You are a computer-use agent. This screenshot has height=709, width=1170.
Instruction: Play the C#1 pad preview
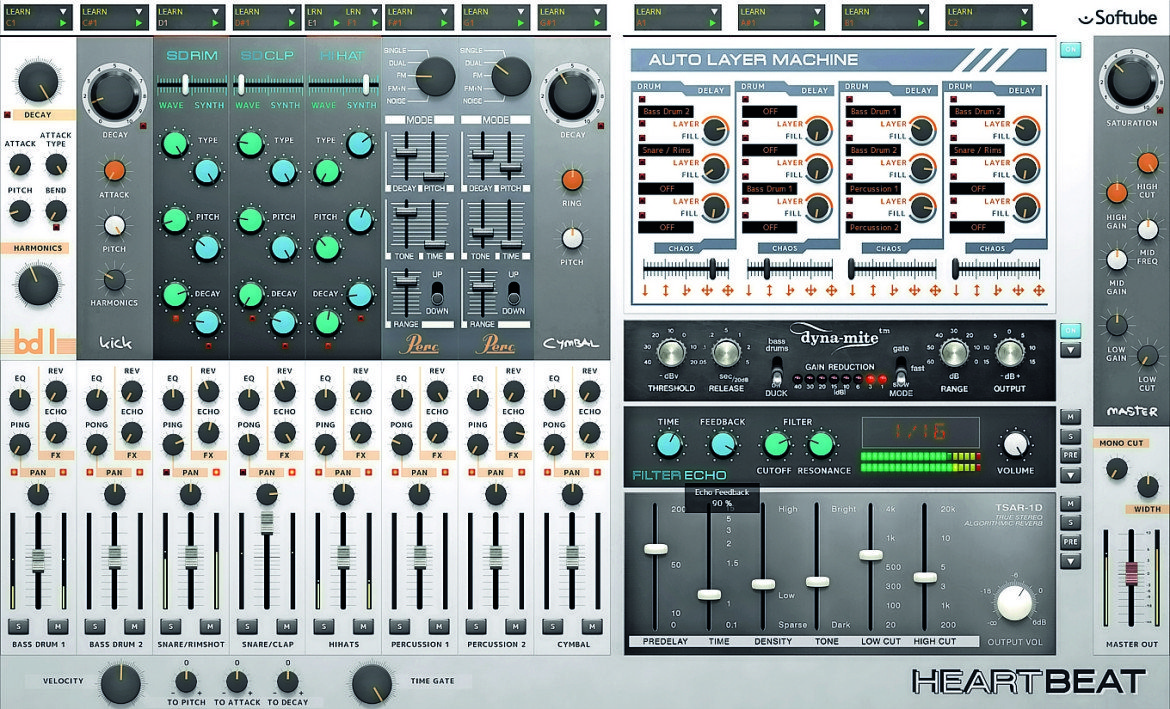[x=140, y=24]
